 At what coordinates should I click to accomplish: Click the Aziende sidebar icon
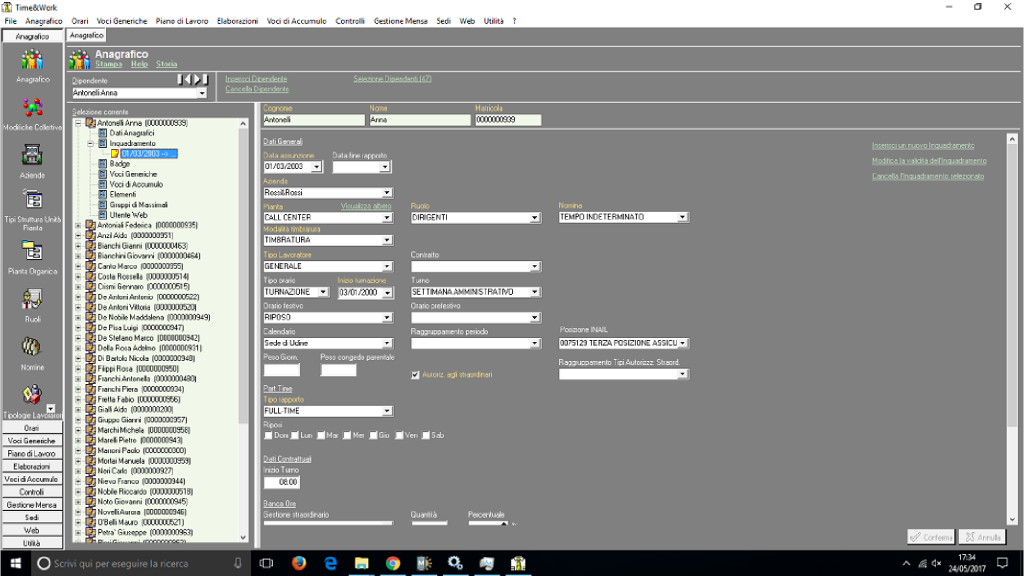tap(32, 155)
